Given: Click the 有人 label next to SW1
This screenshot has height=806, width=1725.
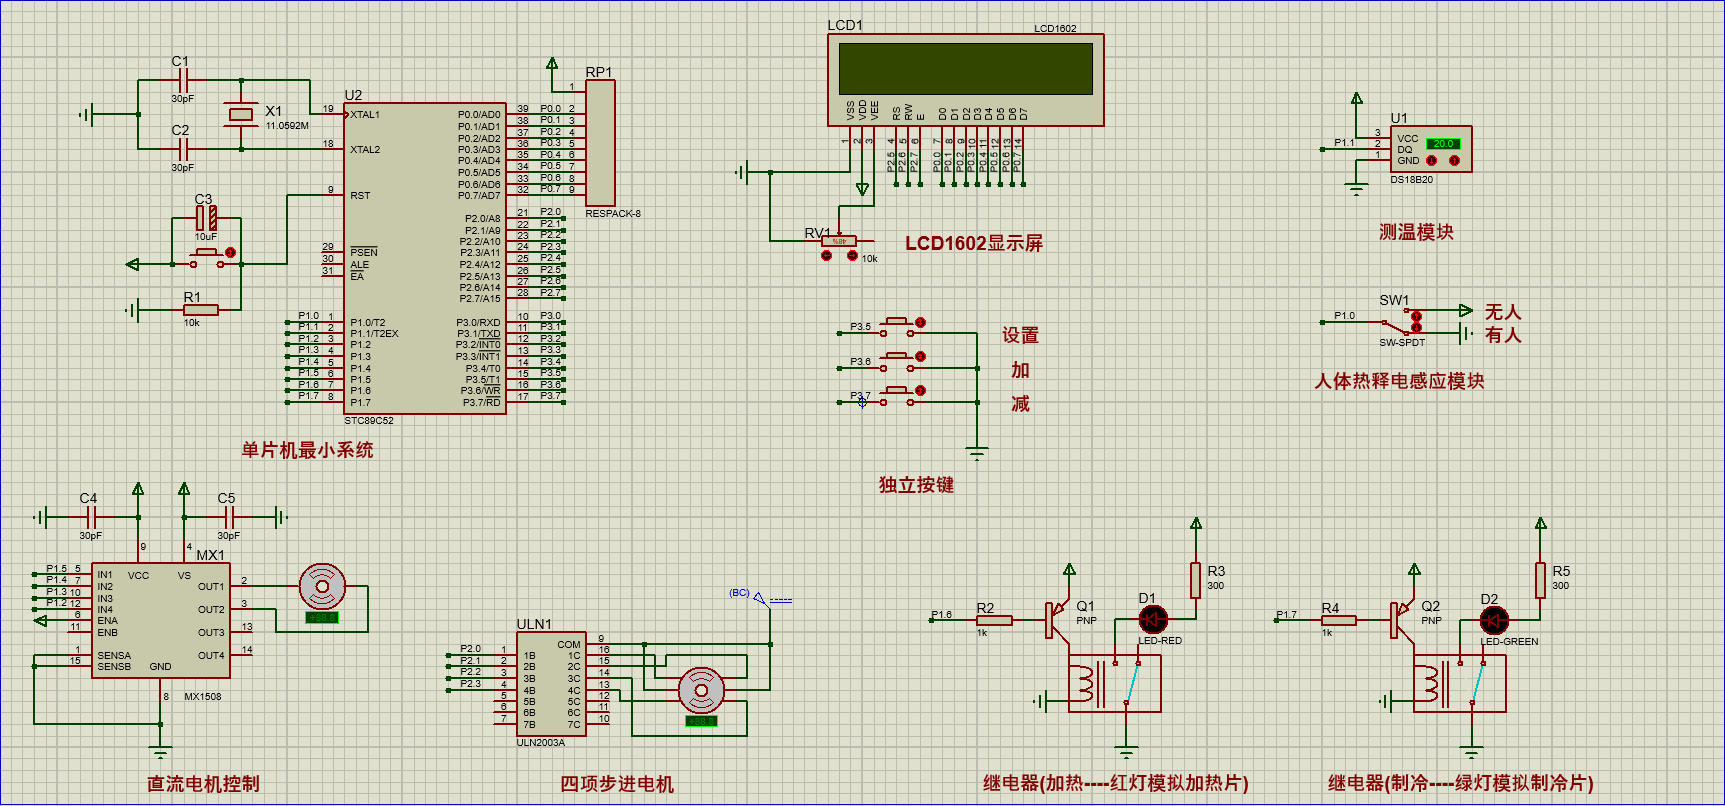Looking at the screenshot, I should click(1503, 335).
